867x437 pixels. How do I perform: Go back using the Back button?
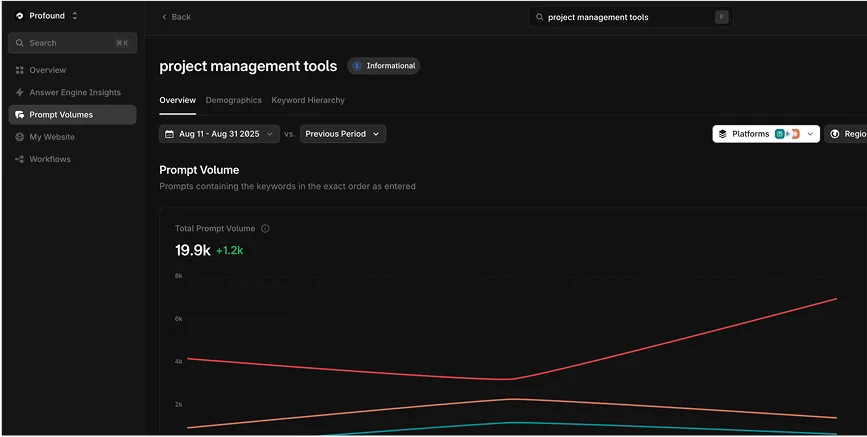click(176, 17)
